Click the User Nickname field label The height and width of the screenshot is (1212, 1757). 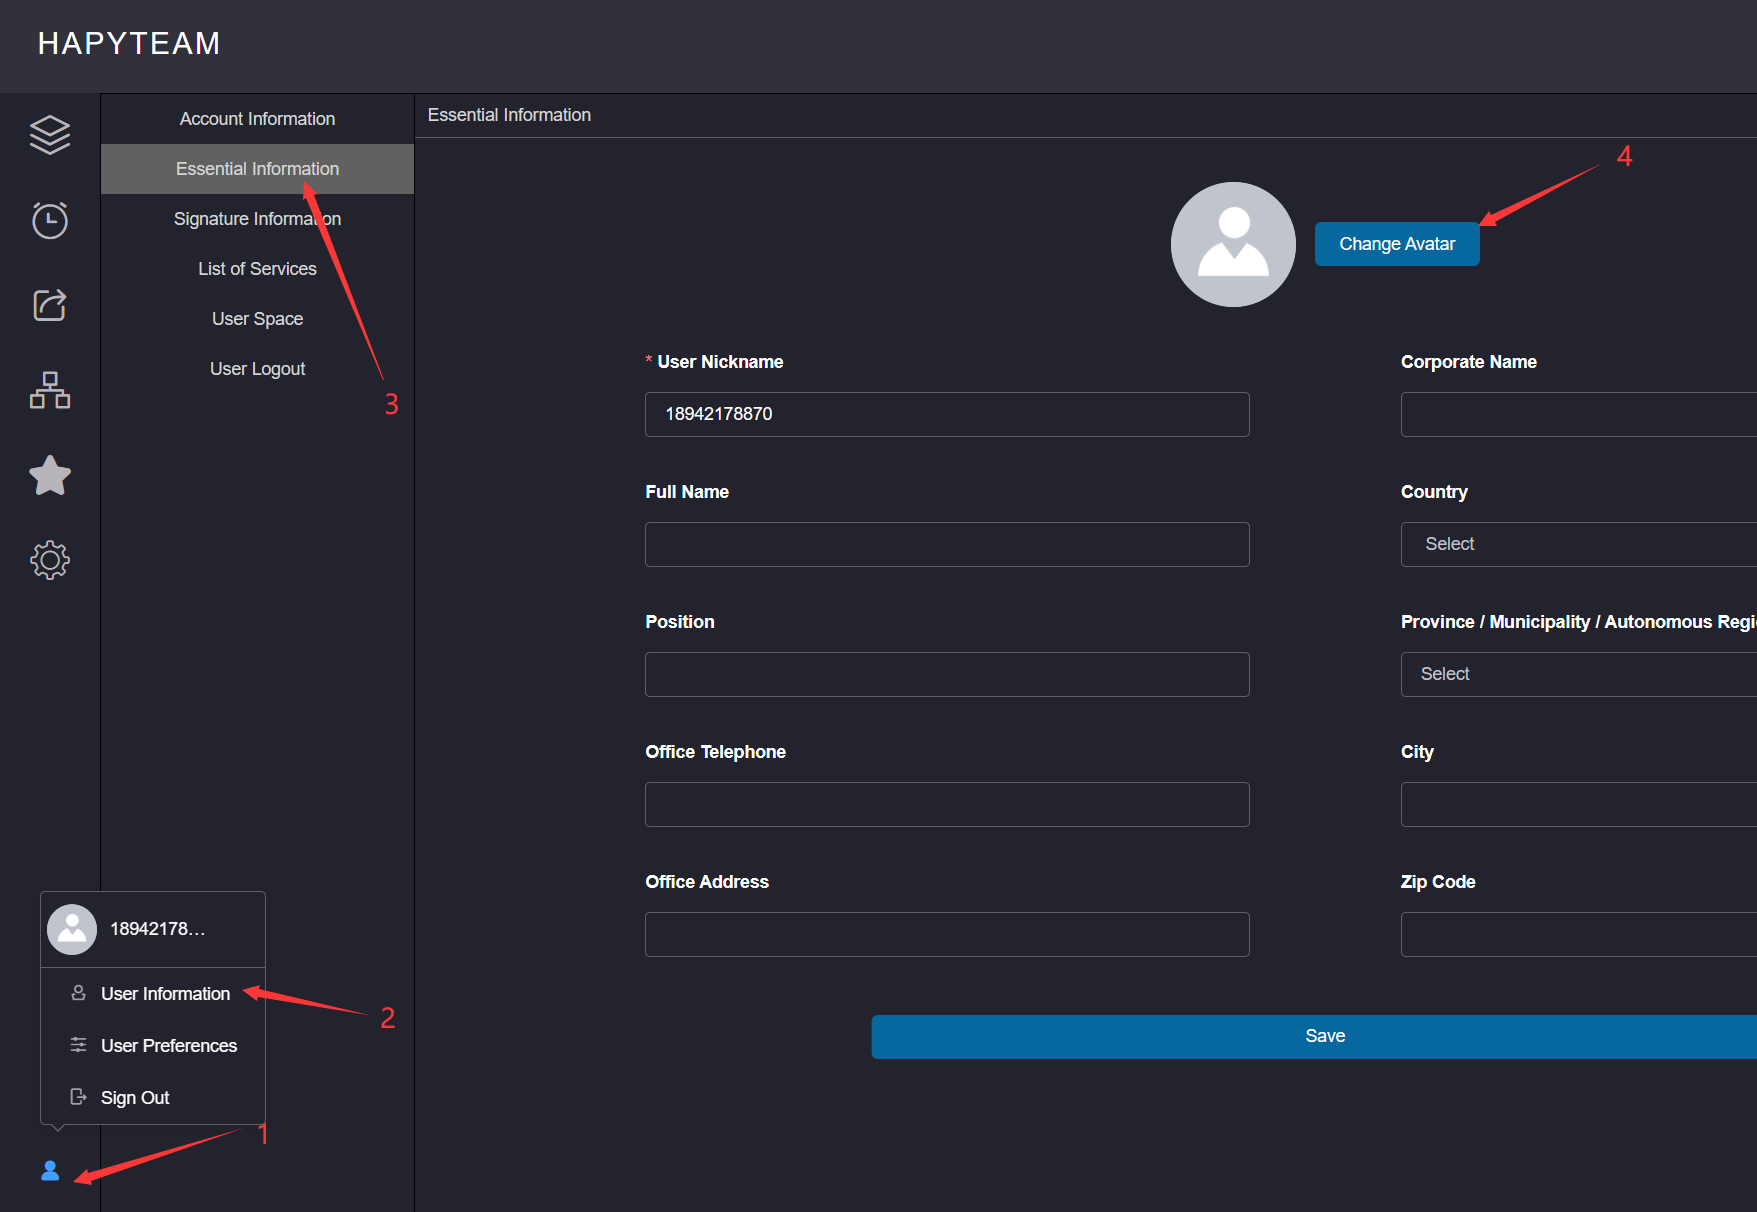pos(720,362)
